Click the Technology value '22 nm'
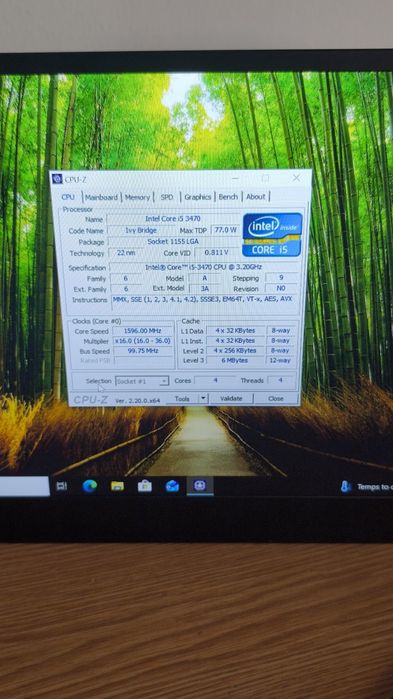The width and height of the screenshot is (393, 699). [126, 253]
